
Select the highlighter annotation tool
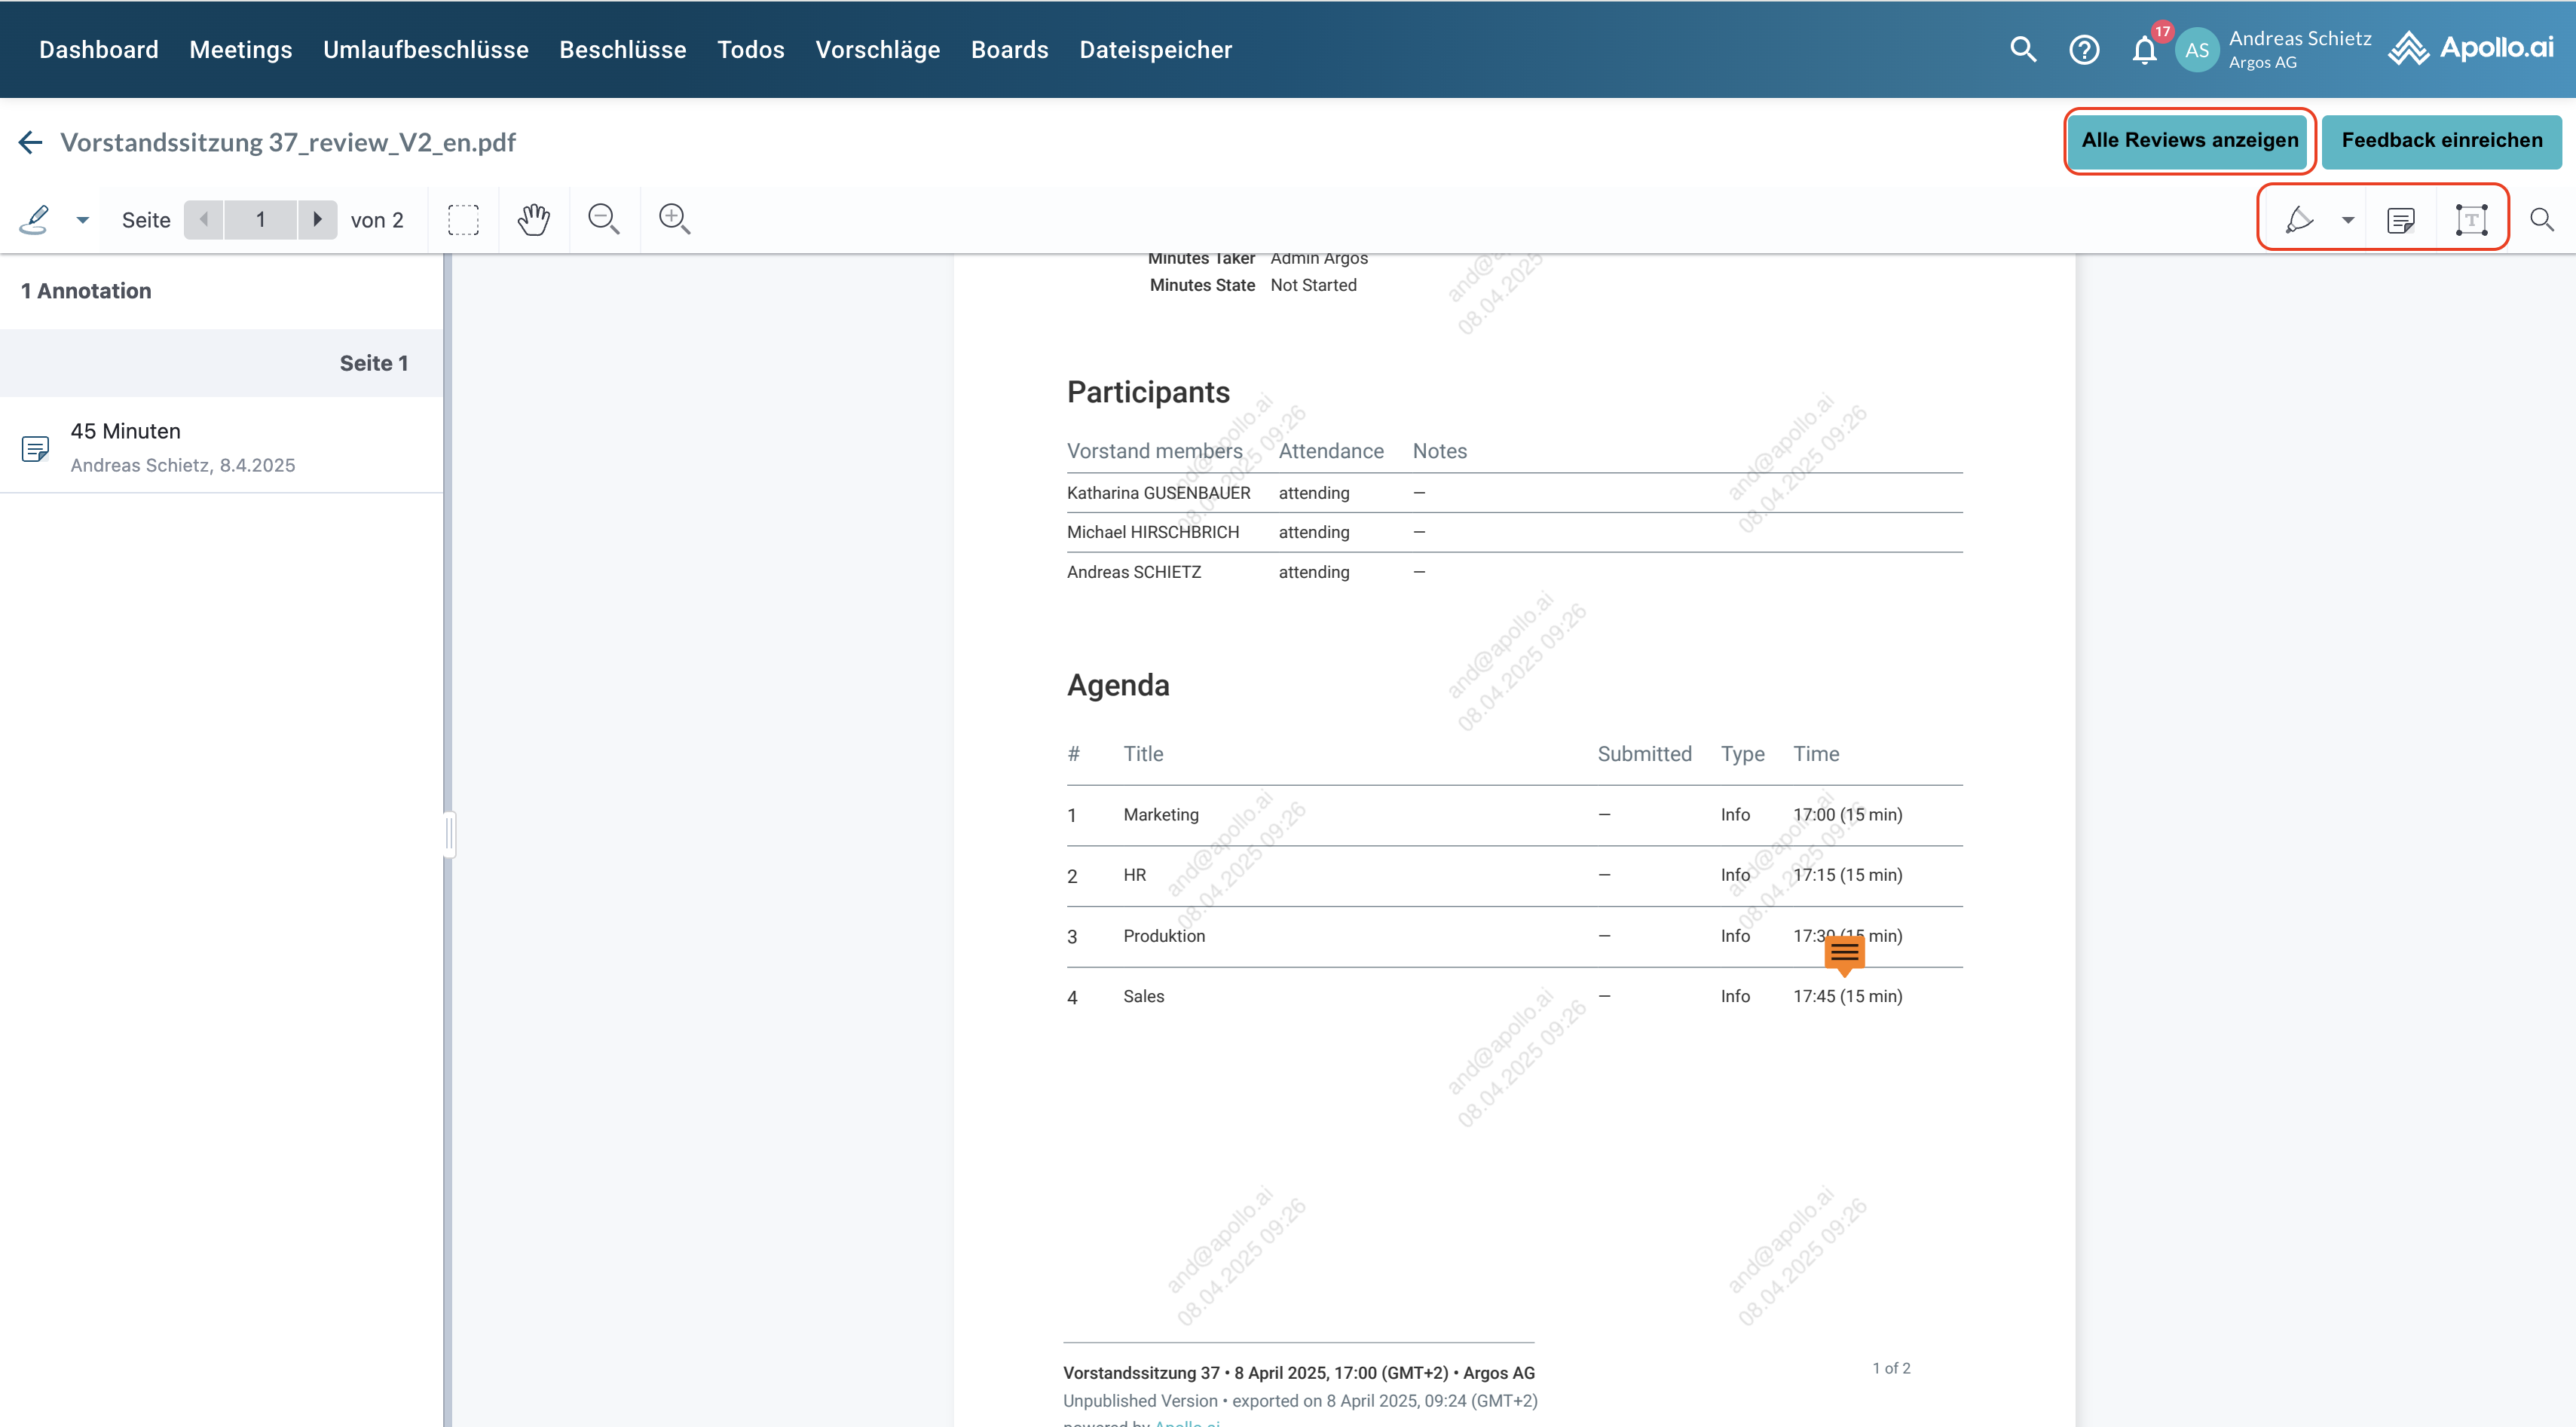[2299, 219]
